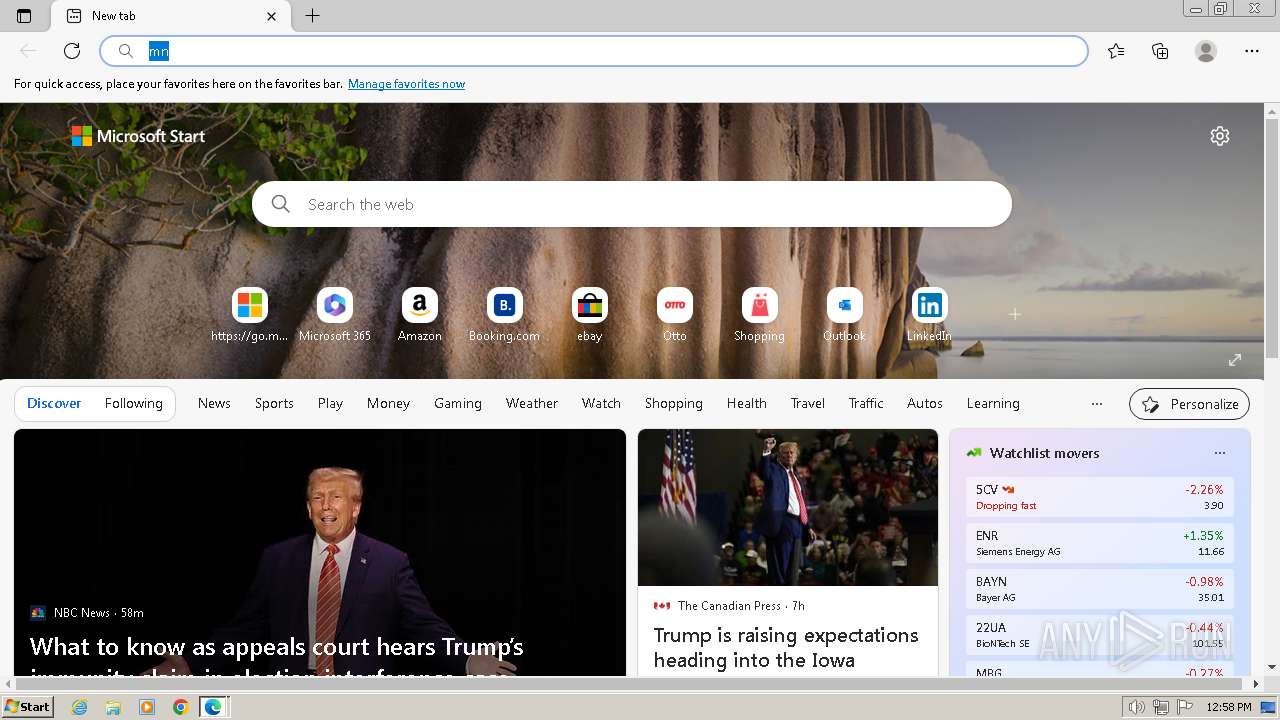This screenshot has width=1280, height=720.
Task: Close the New tab
Action: coord(272,16)
